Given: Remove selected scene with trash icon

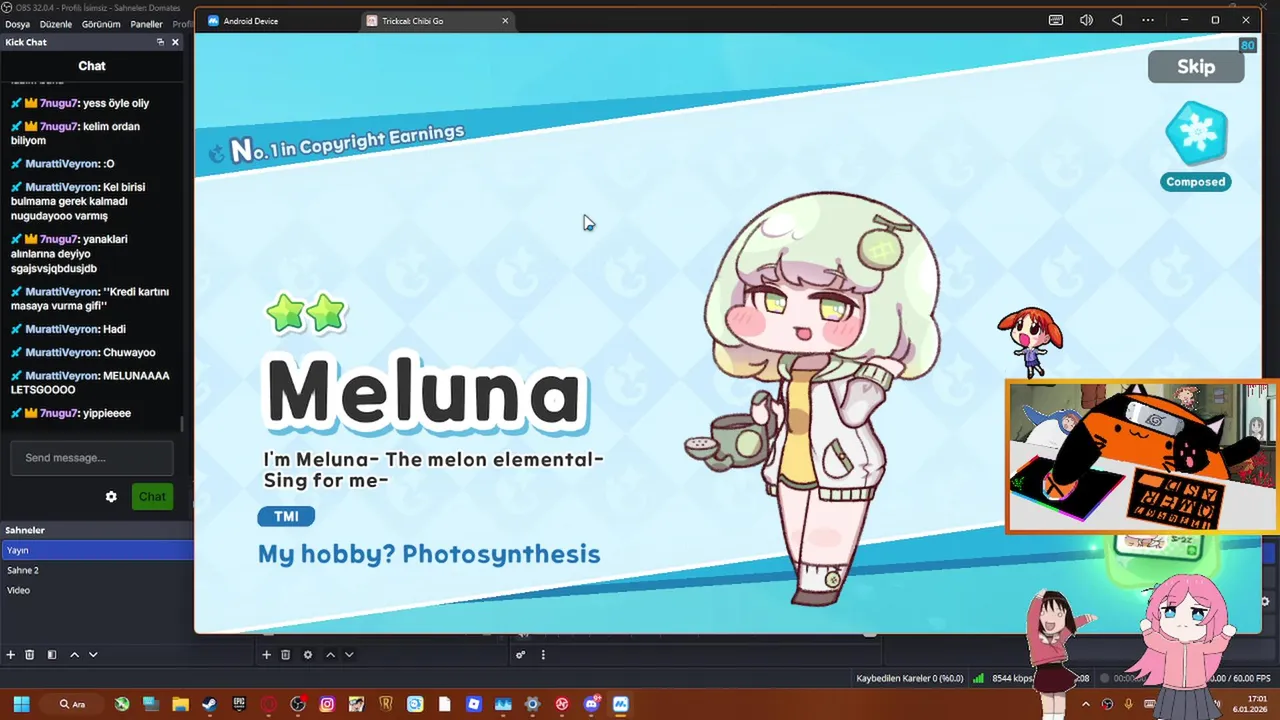Looking at the screenshot, I should pos(30,655).
